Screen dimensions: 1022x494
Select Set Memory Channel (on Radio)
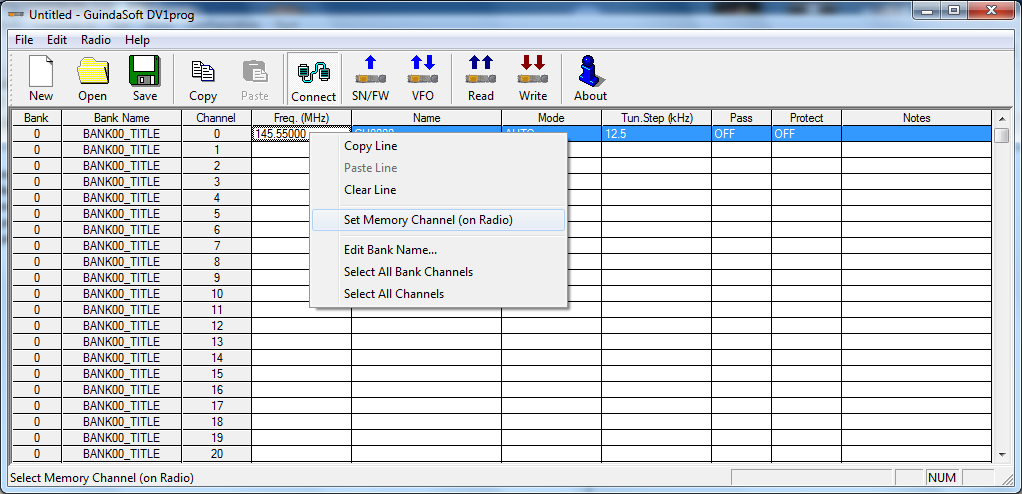point(438,220)
